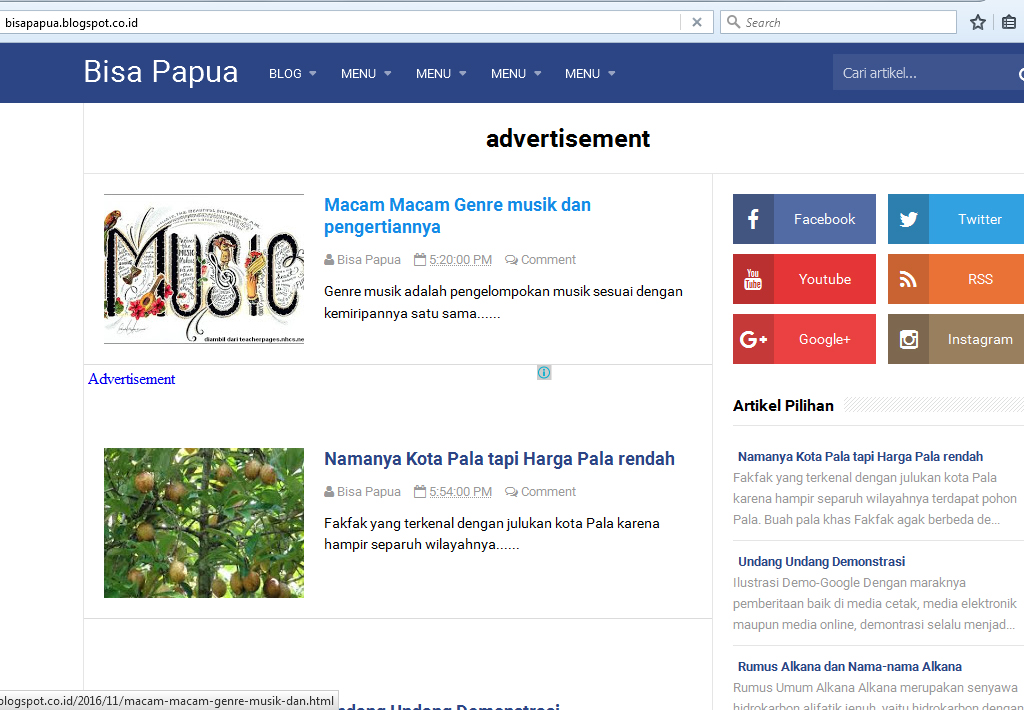The height and width of the screenshot is (710, 1024).
Task: Click sidebar snippet 'Ilustrasi Demo-Google Dengan maraknya'
Action: point(849,583)
